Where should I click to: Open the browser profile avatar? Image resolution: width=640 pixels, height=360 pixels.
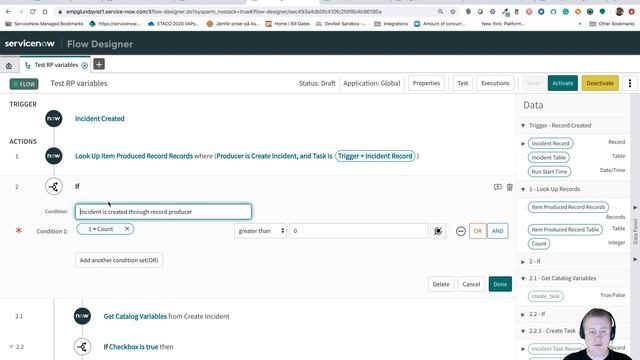click(x=619, y=12)
